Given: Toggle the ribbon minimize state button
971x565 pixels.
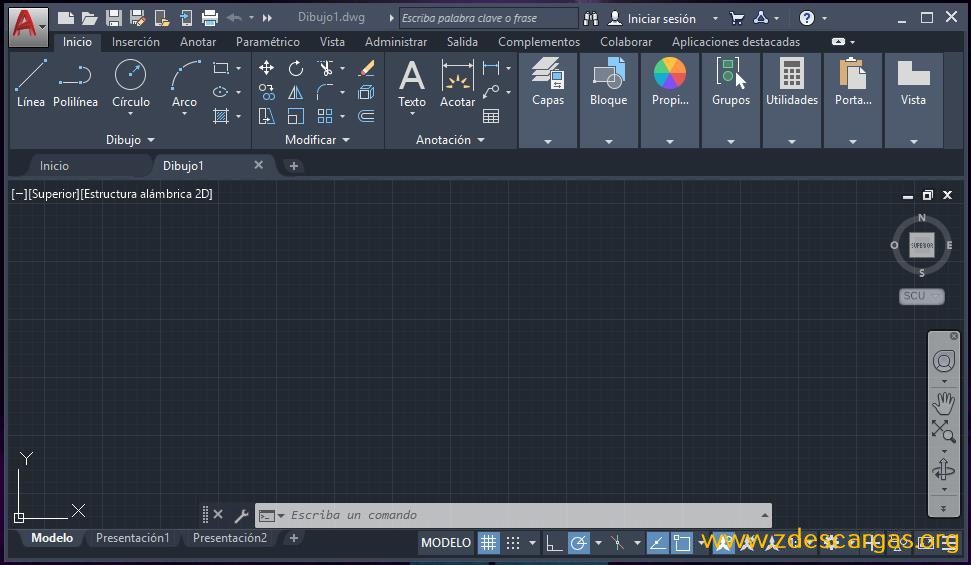Looking at the screenshot, I should tap(838, 42).
